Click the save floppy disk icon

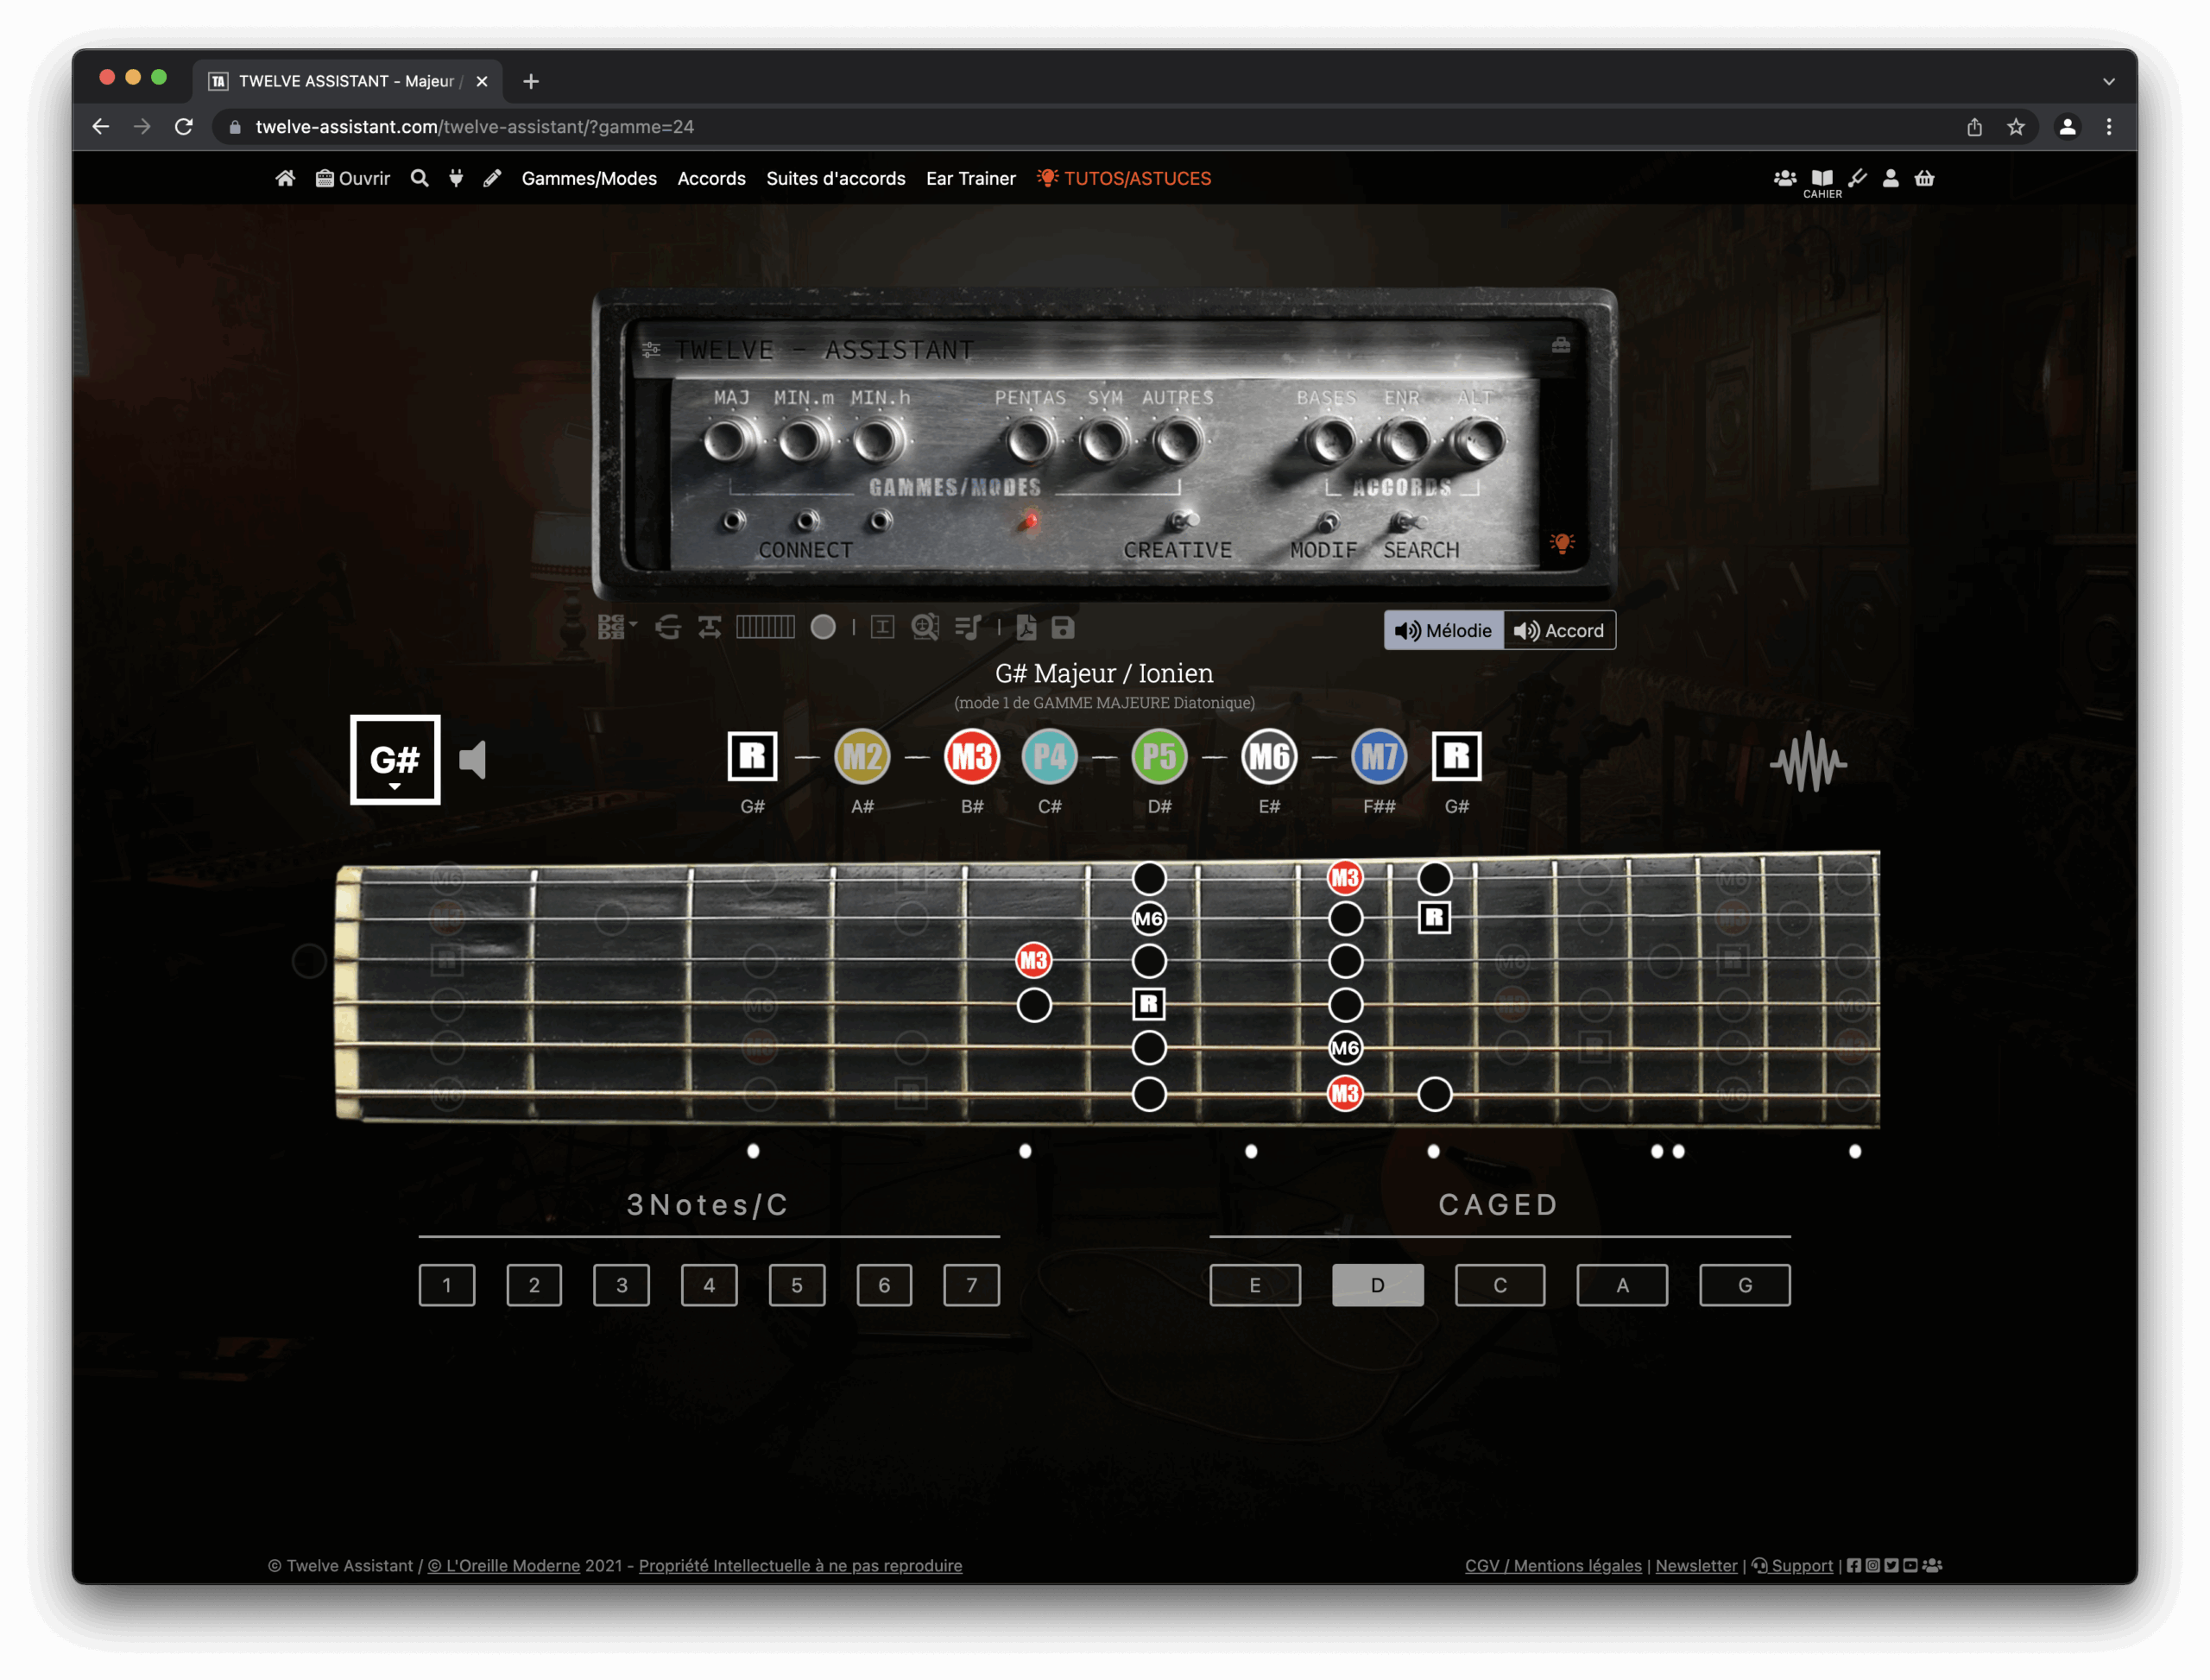(1063, 628)
